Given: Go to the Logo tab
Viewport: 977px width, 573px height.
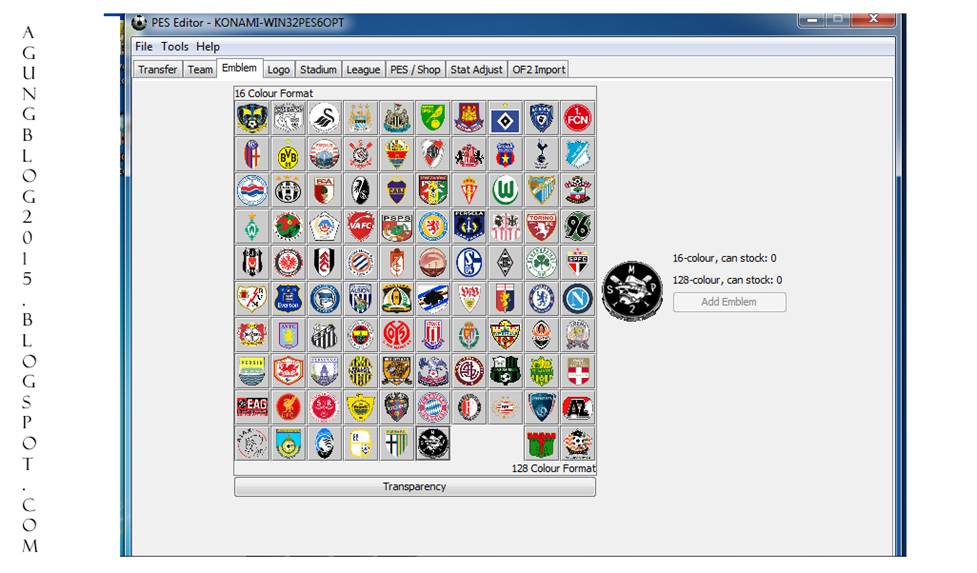Looking at the screenshot, I should click(x=279, y=69).
